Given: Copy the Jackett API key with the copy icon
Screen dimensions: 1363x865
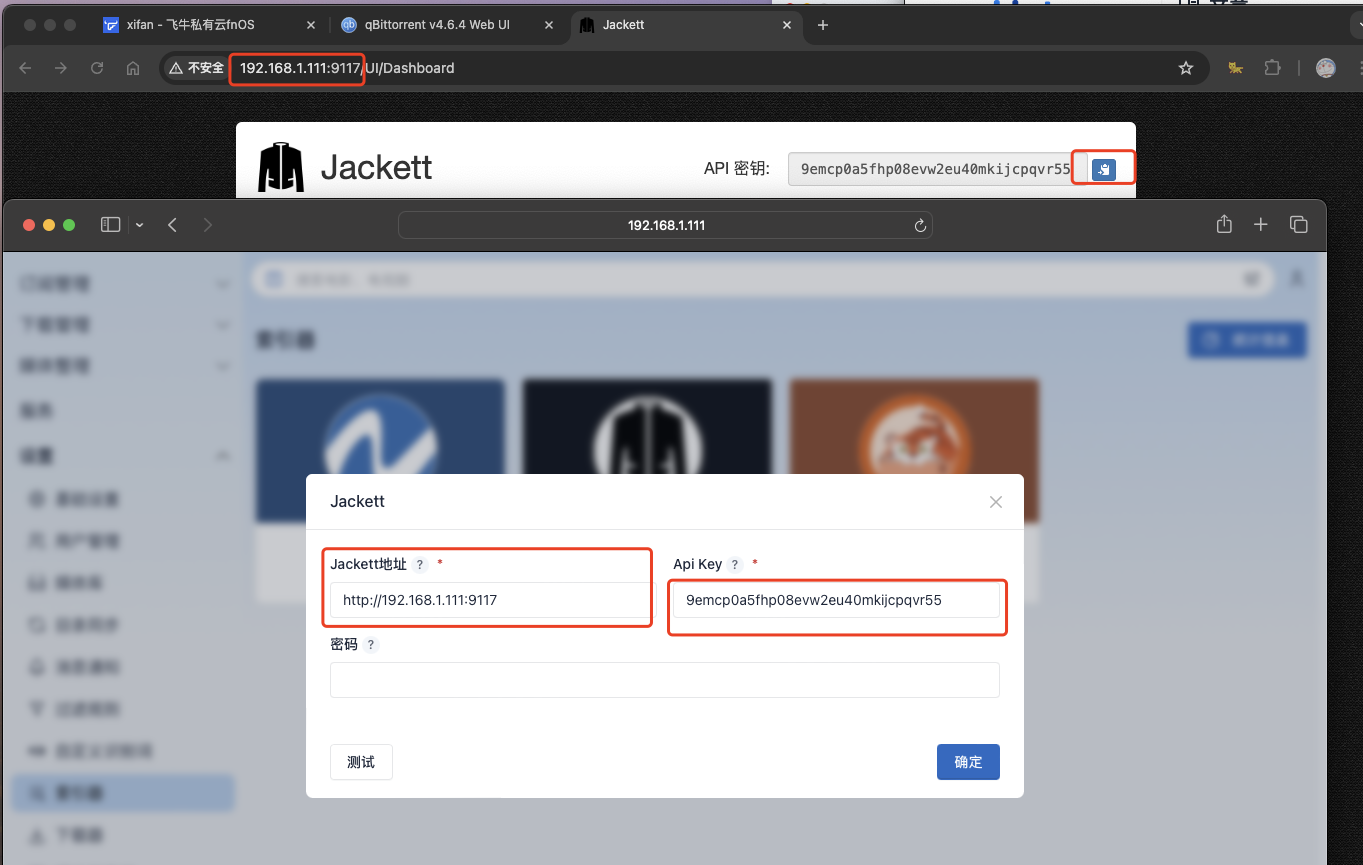Looking at the screenshot, I should [x=1104, y=170].
